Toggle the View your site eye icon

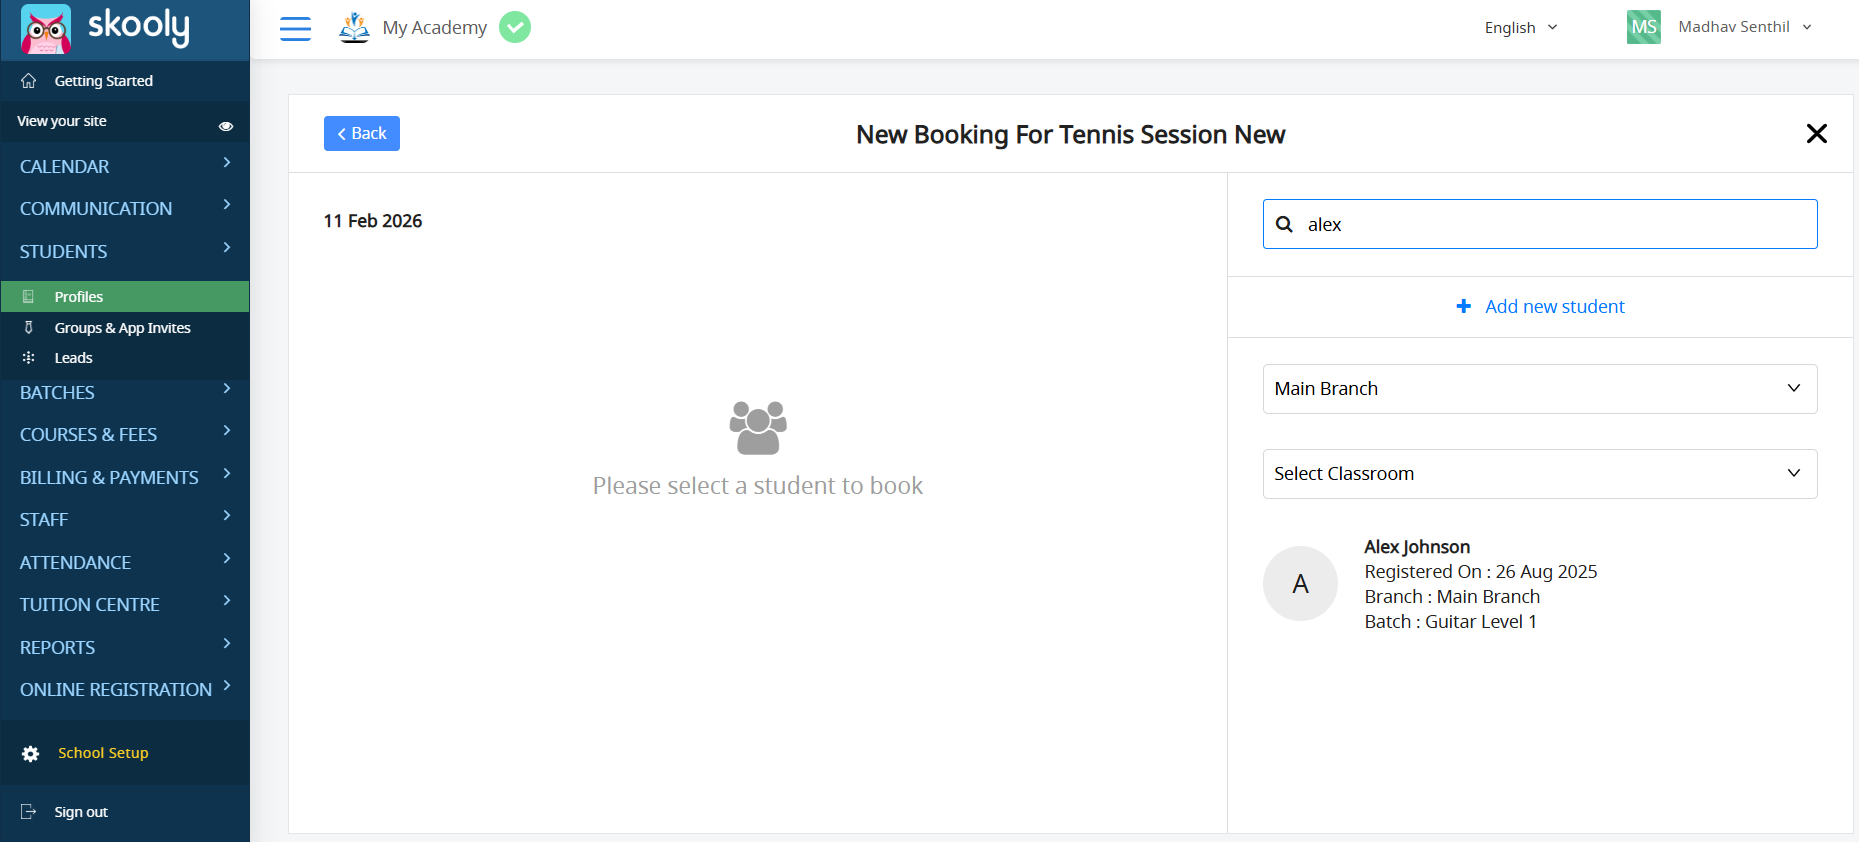(226, 126)
